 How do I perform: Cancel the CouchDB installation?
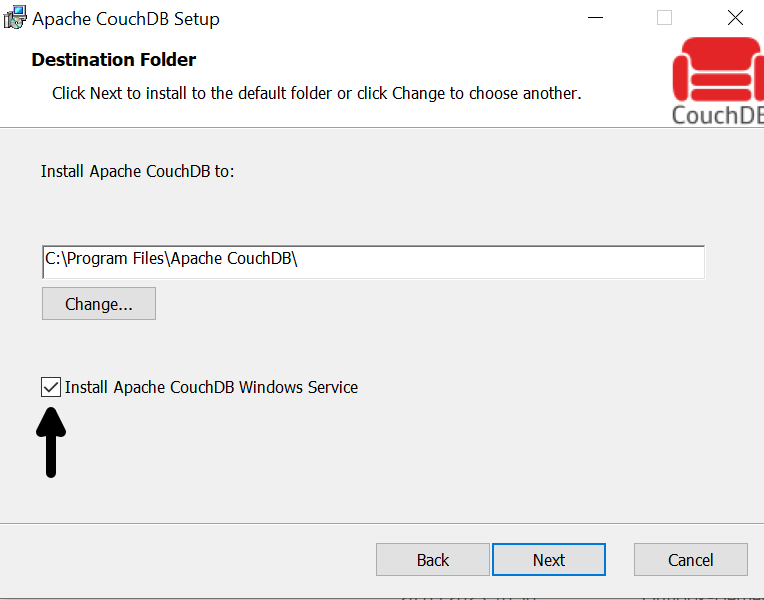(x=691, y=560)
